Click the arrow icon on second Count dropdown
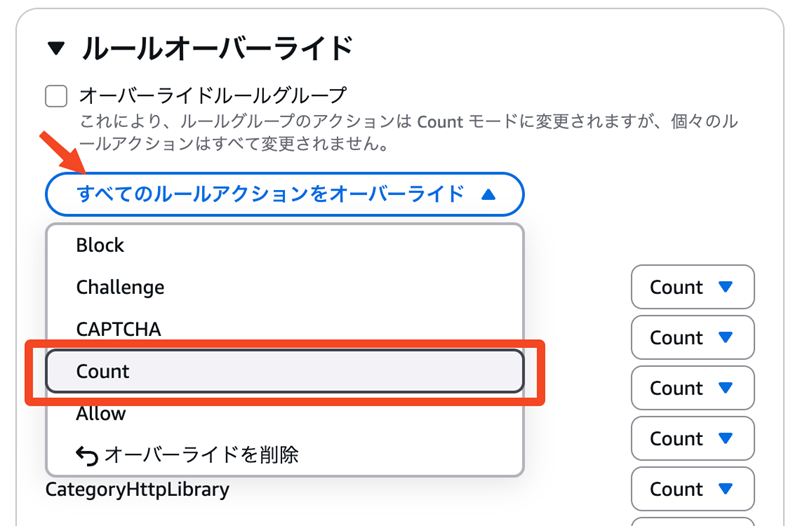The width and height of the screenshot is (800, 526). click(726, 338)
